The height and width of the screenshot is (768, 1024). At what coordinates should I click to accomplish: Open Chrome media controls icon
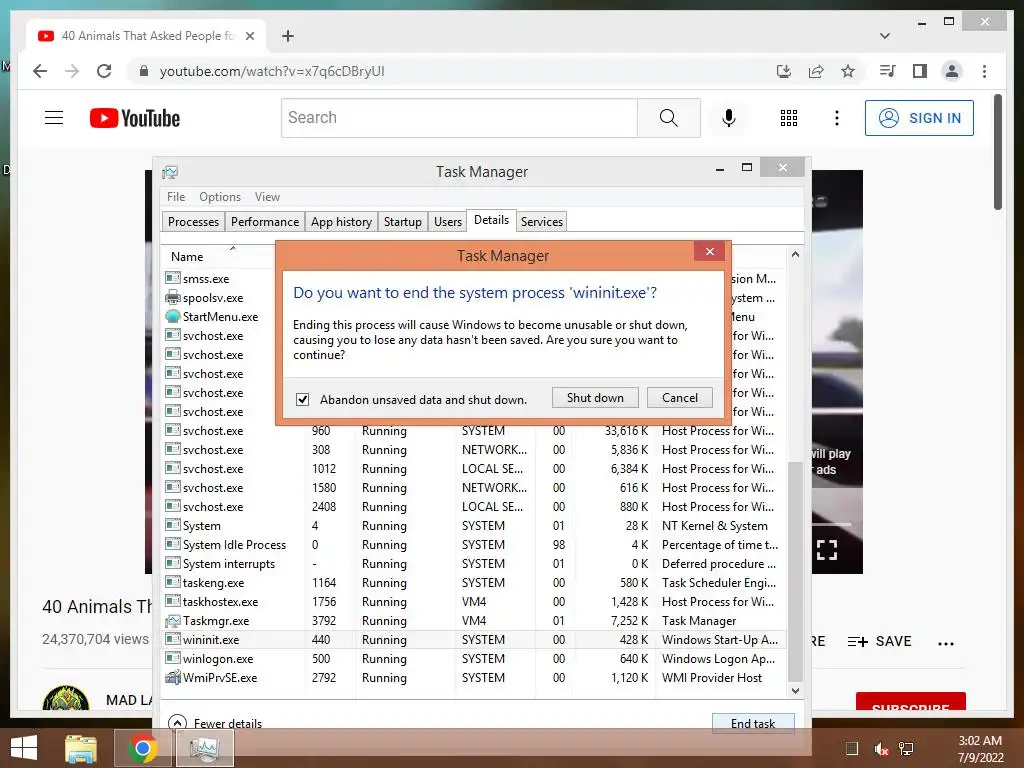coord(888,71)
